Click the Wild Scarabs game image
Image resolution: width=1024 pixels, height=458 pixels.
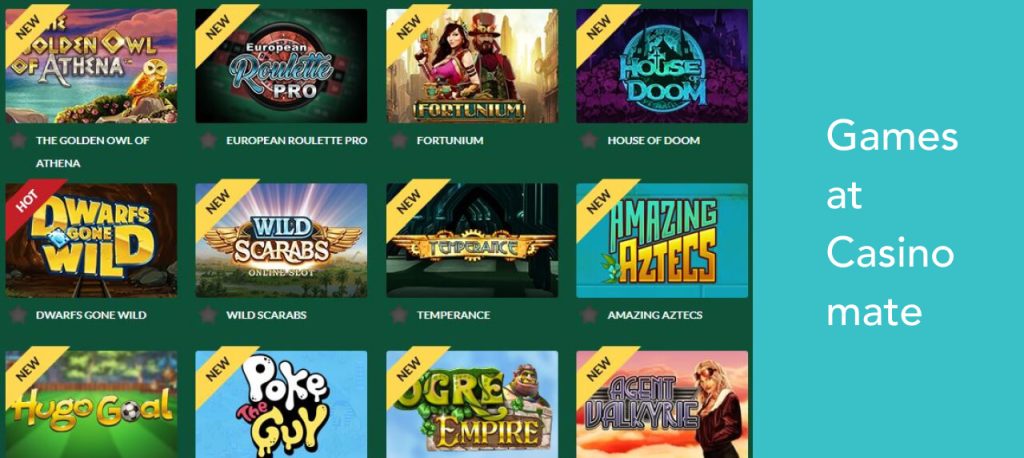click(281, 240)
